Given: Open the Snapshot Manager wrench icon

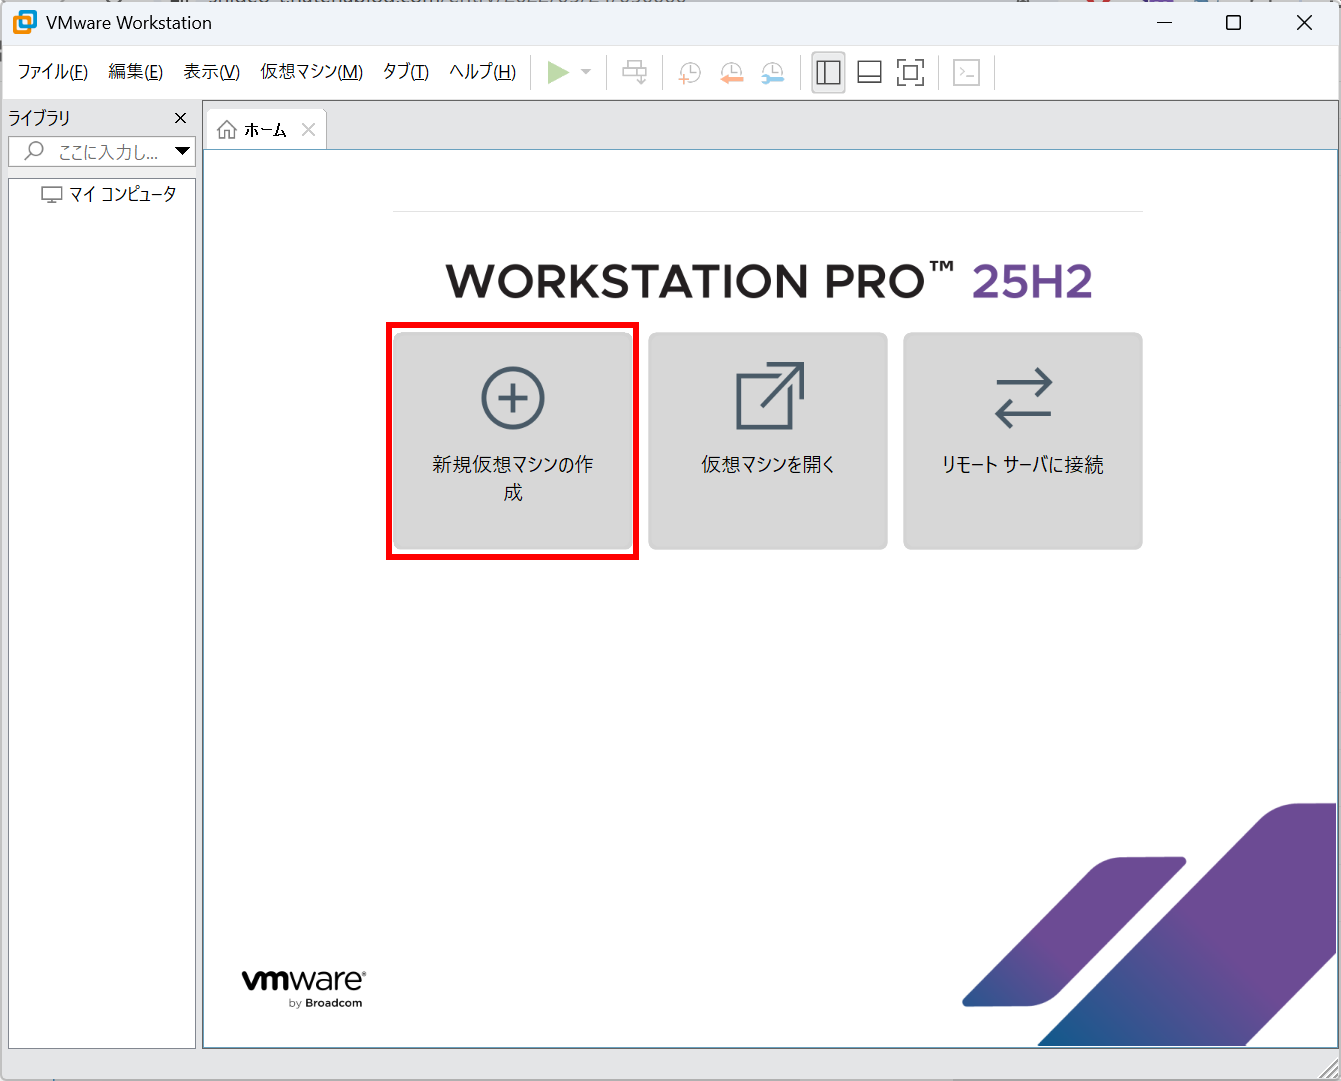Looking at the screenshot, I should pyautogui.click(x=772, y=72).
